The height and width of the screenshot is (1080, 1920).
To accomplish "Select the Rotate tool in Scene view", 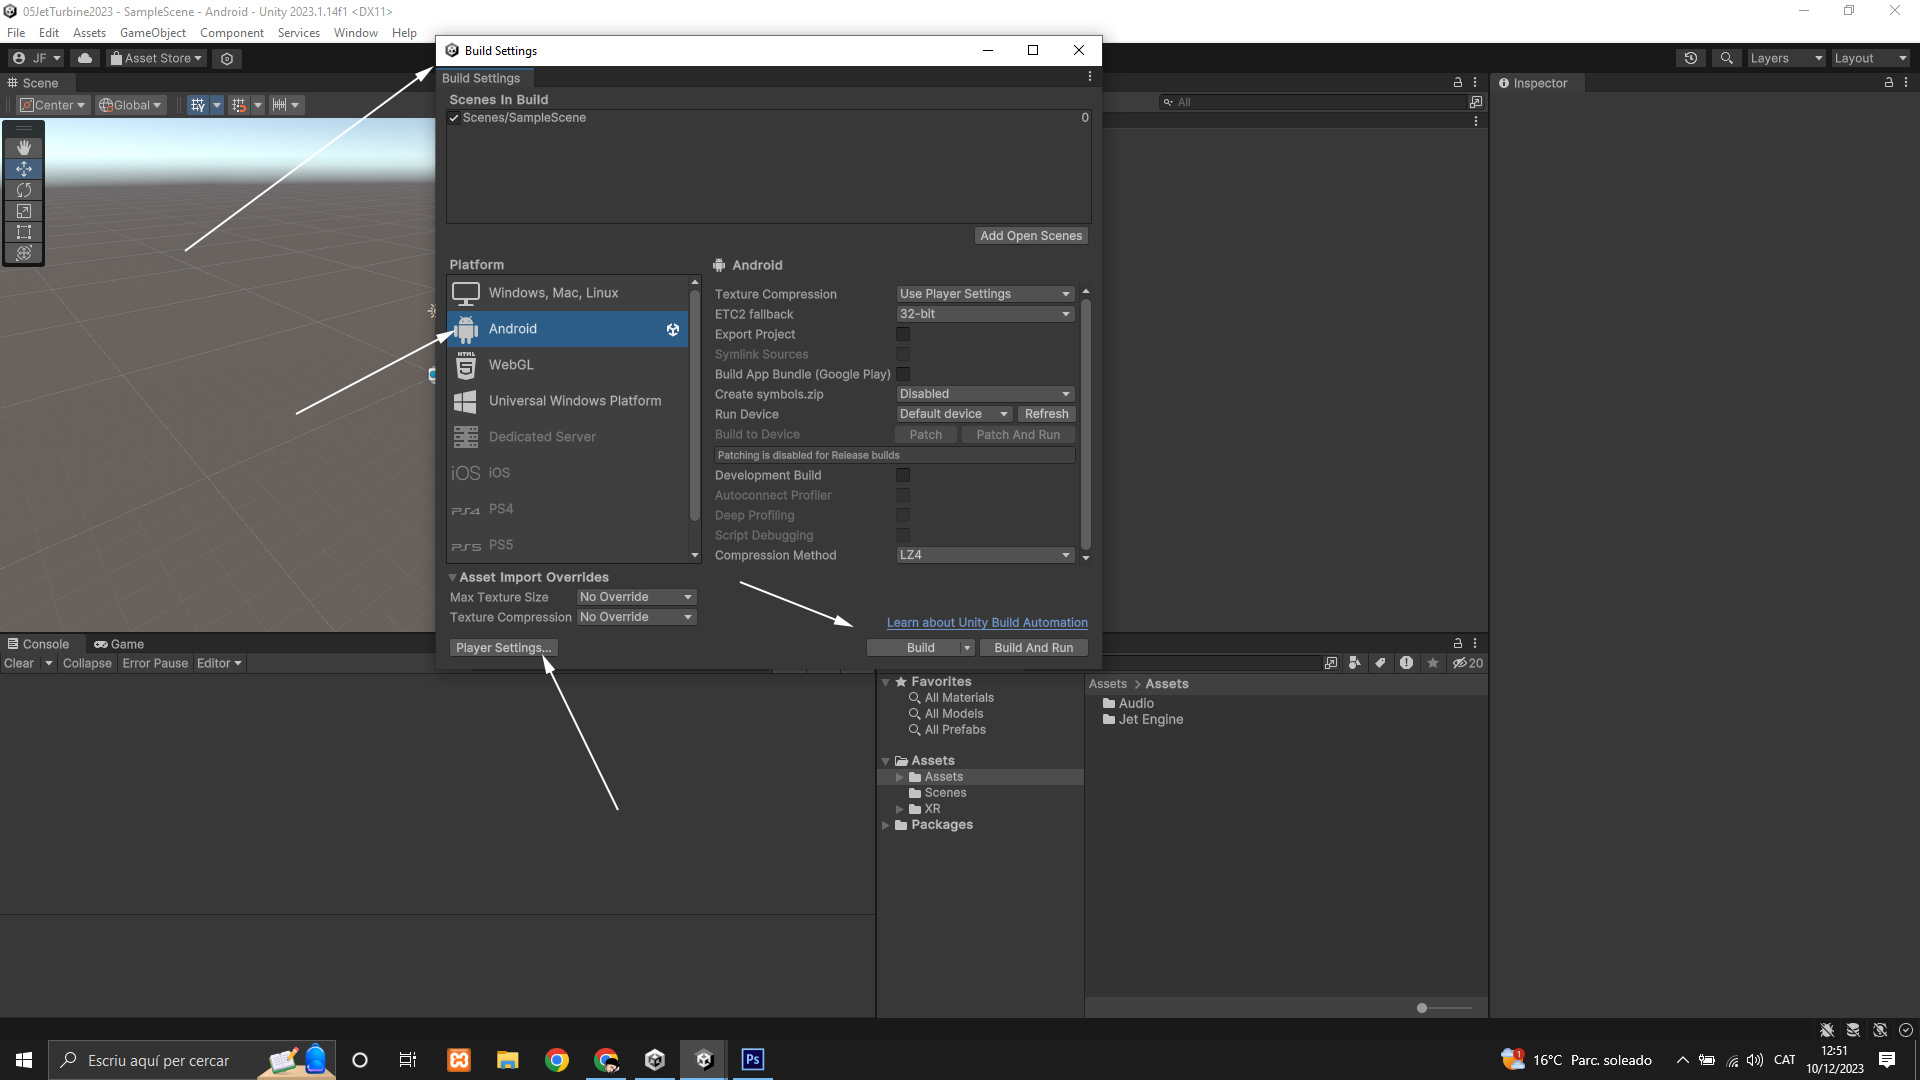I will [24, 190].
